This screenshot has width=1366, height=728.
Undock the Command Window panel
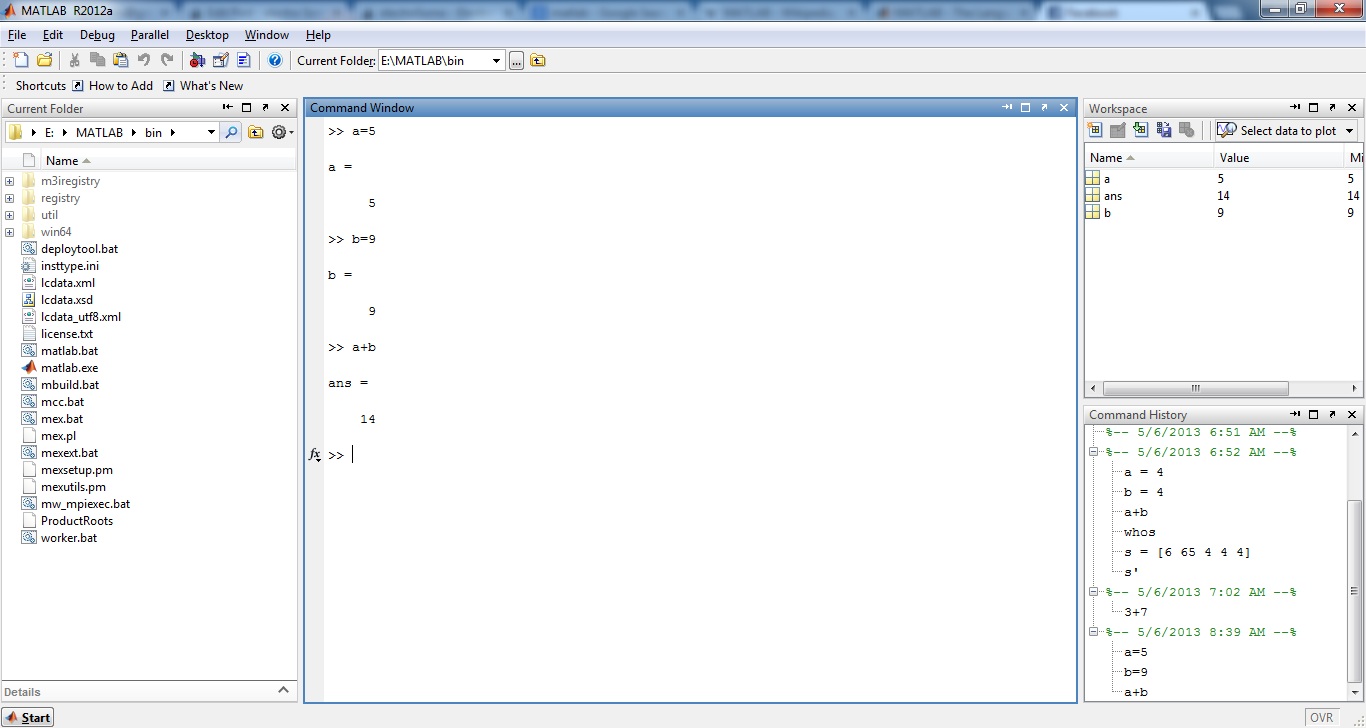(1044, 107)
